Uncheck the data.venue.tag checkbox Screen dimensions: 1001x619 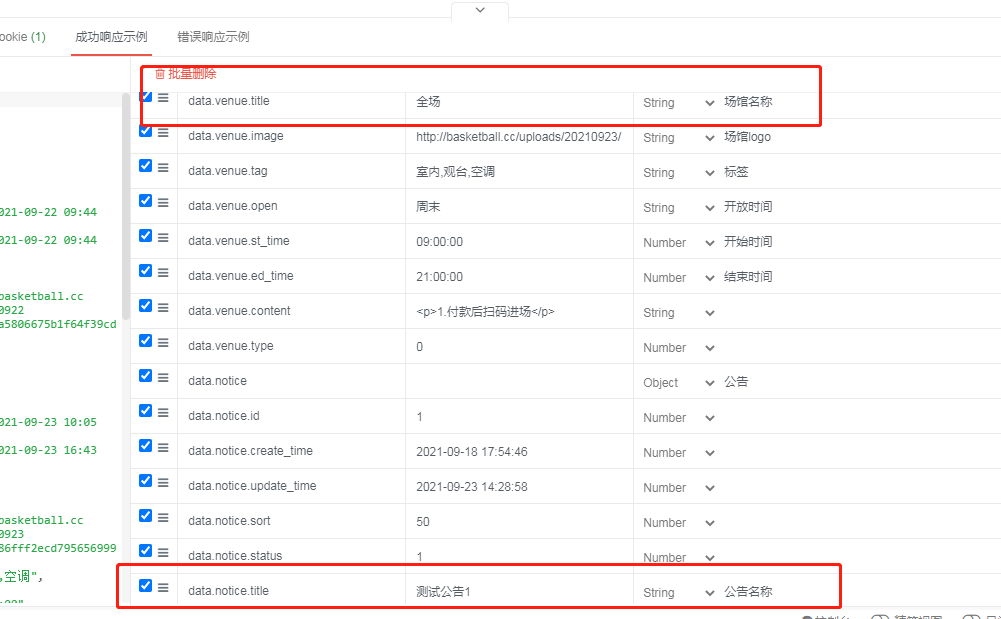(x=146, y=166)
